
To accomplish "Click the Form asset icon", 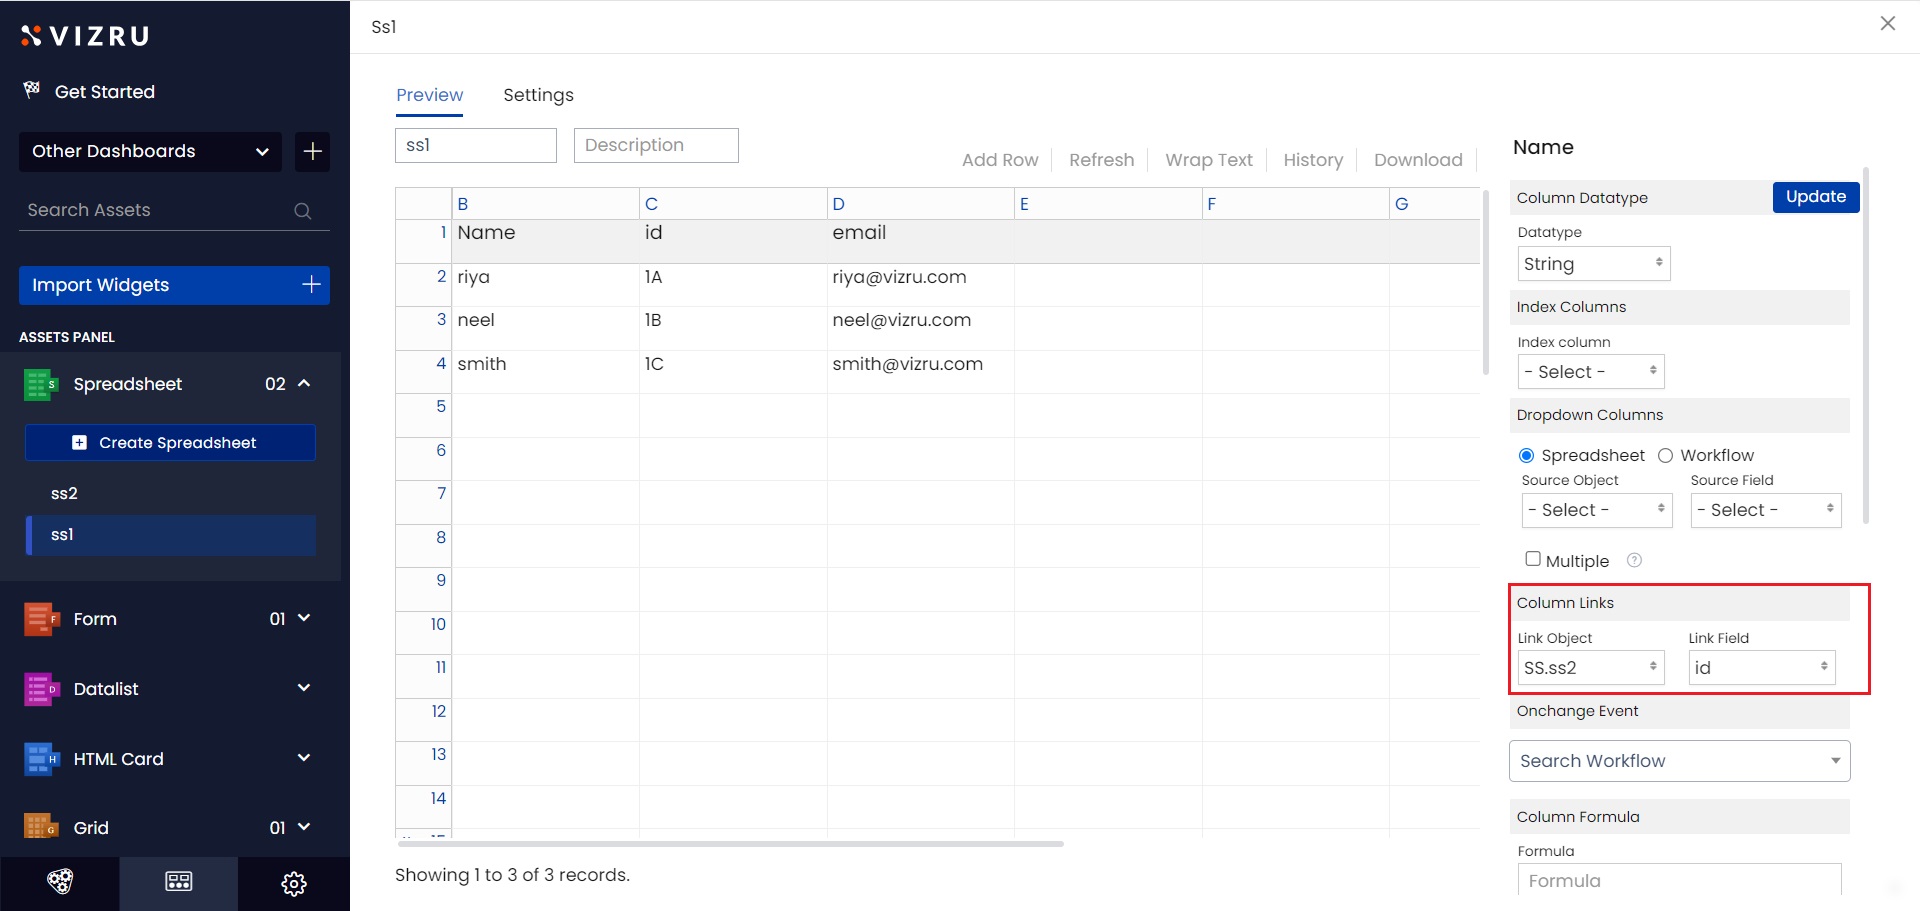I will pyautogui.click(x=39, y=620).
